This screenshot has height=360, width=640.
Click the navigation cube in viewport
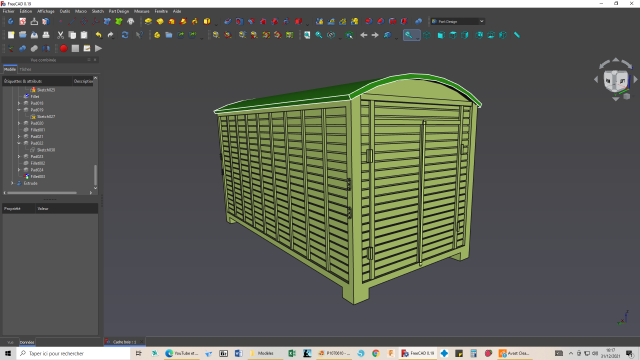[x=616, y=81]
